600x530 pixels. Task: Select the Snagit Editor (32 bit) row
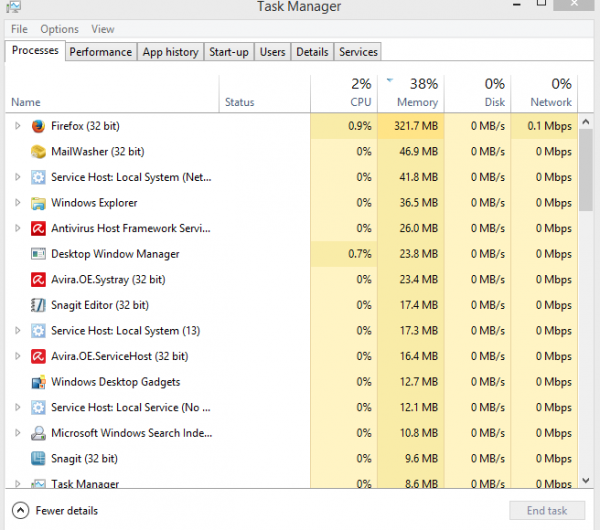tap(291, 305)
